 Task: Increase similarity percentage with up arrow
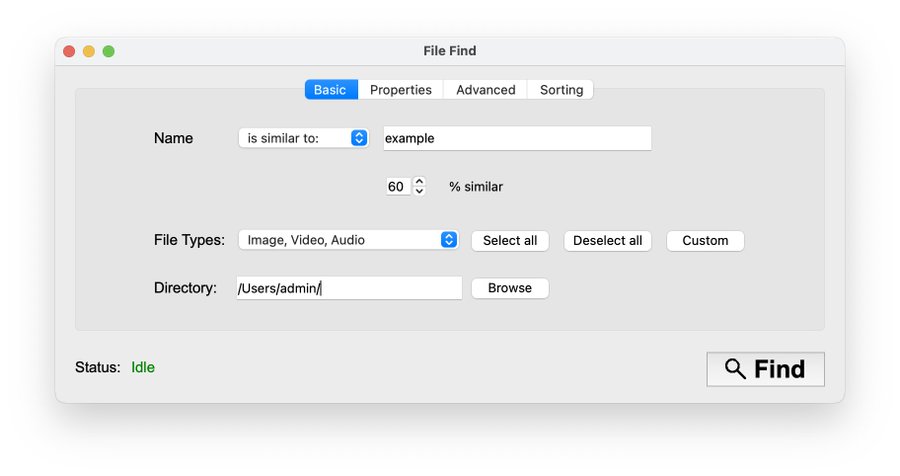(419, 182)
